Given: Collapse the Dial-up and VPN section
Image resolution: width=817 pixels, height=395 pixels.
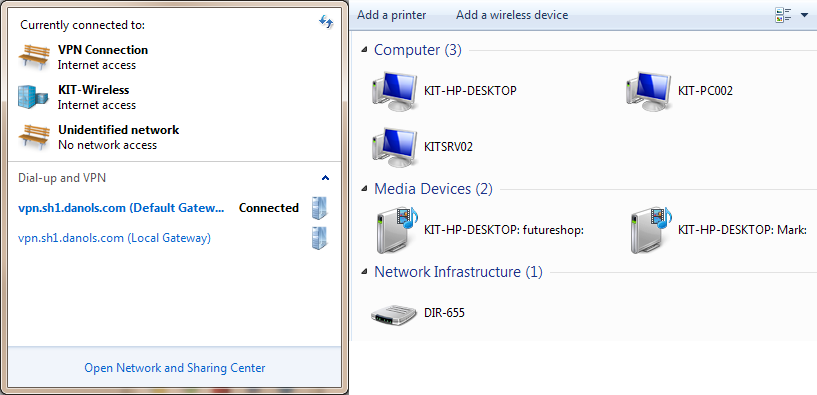Looking at the screenshot, I should point(326,178).
